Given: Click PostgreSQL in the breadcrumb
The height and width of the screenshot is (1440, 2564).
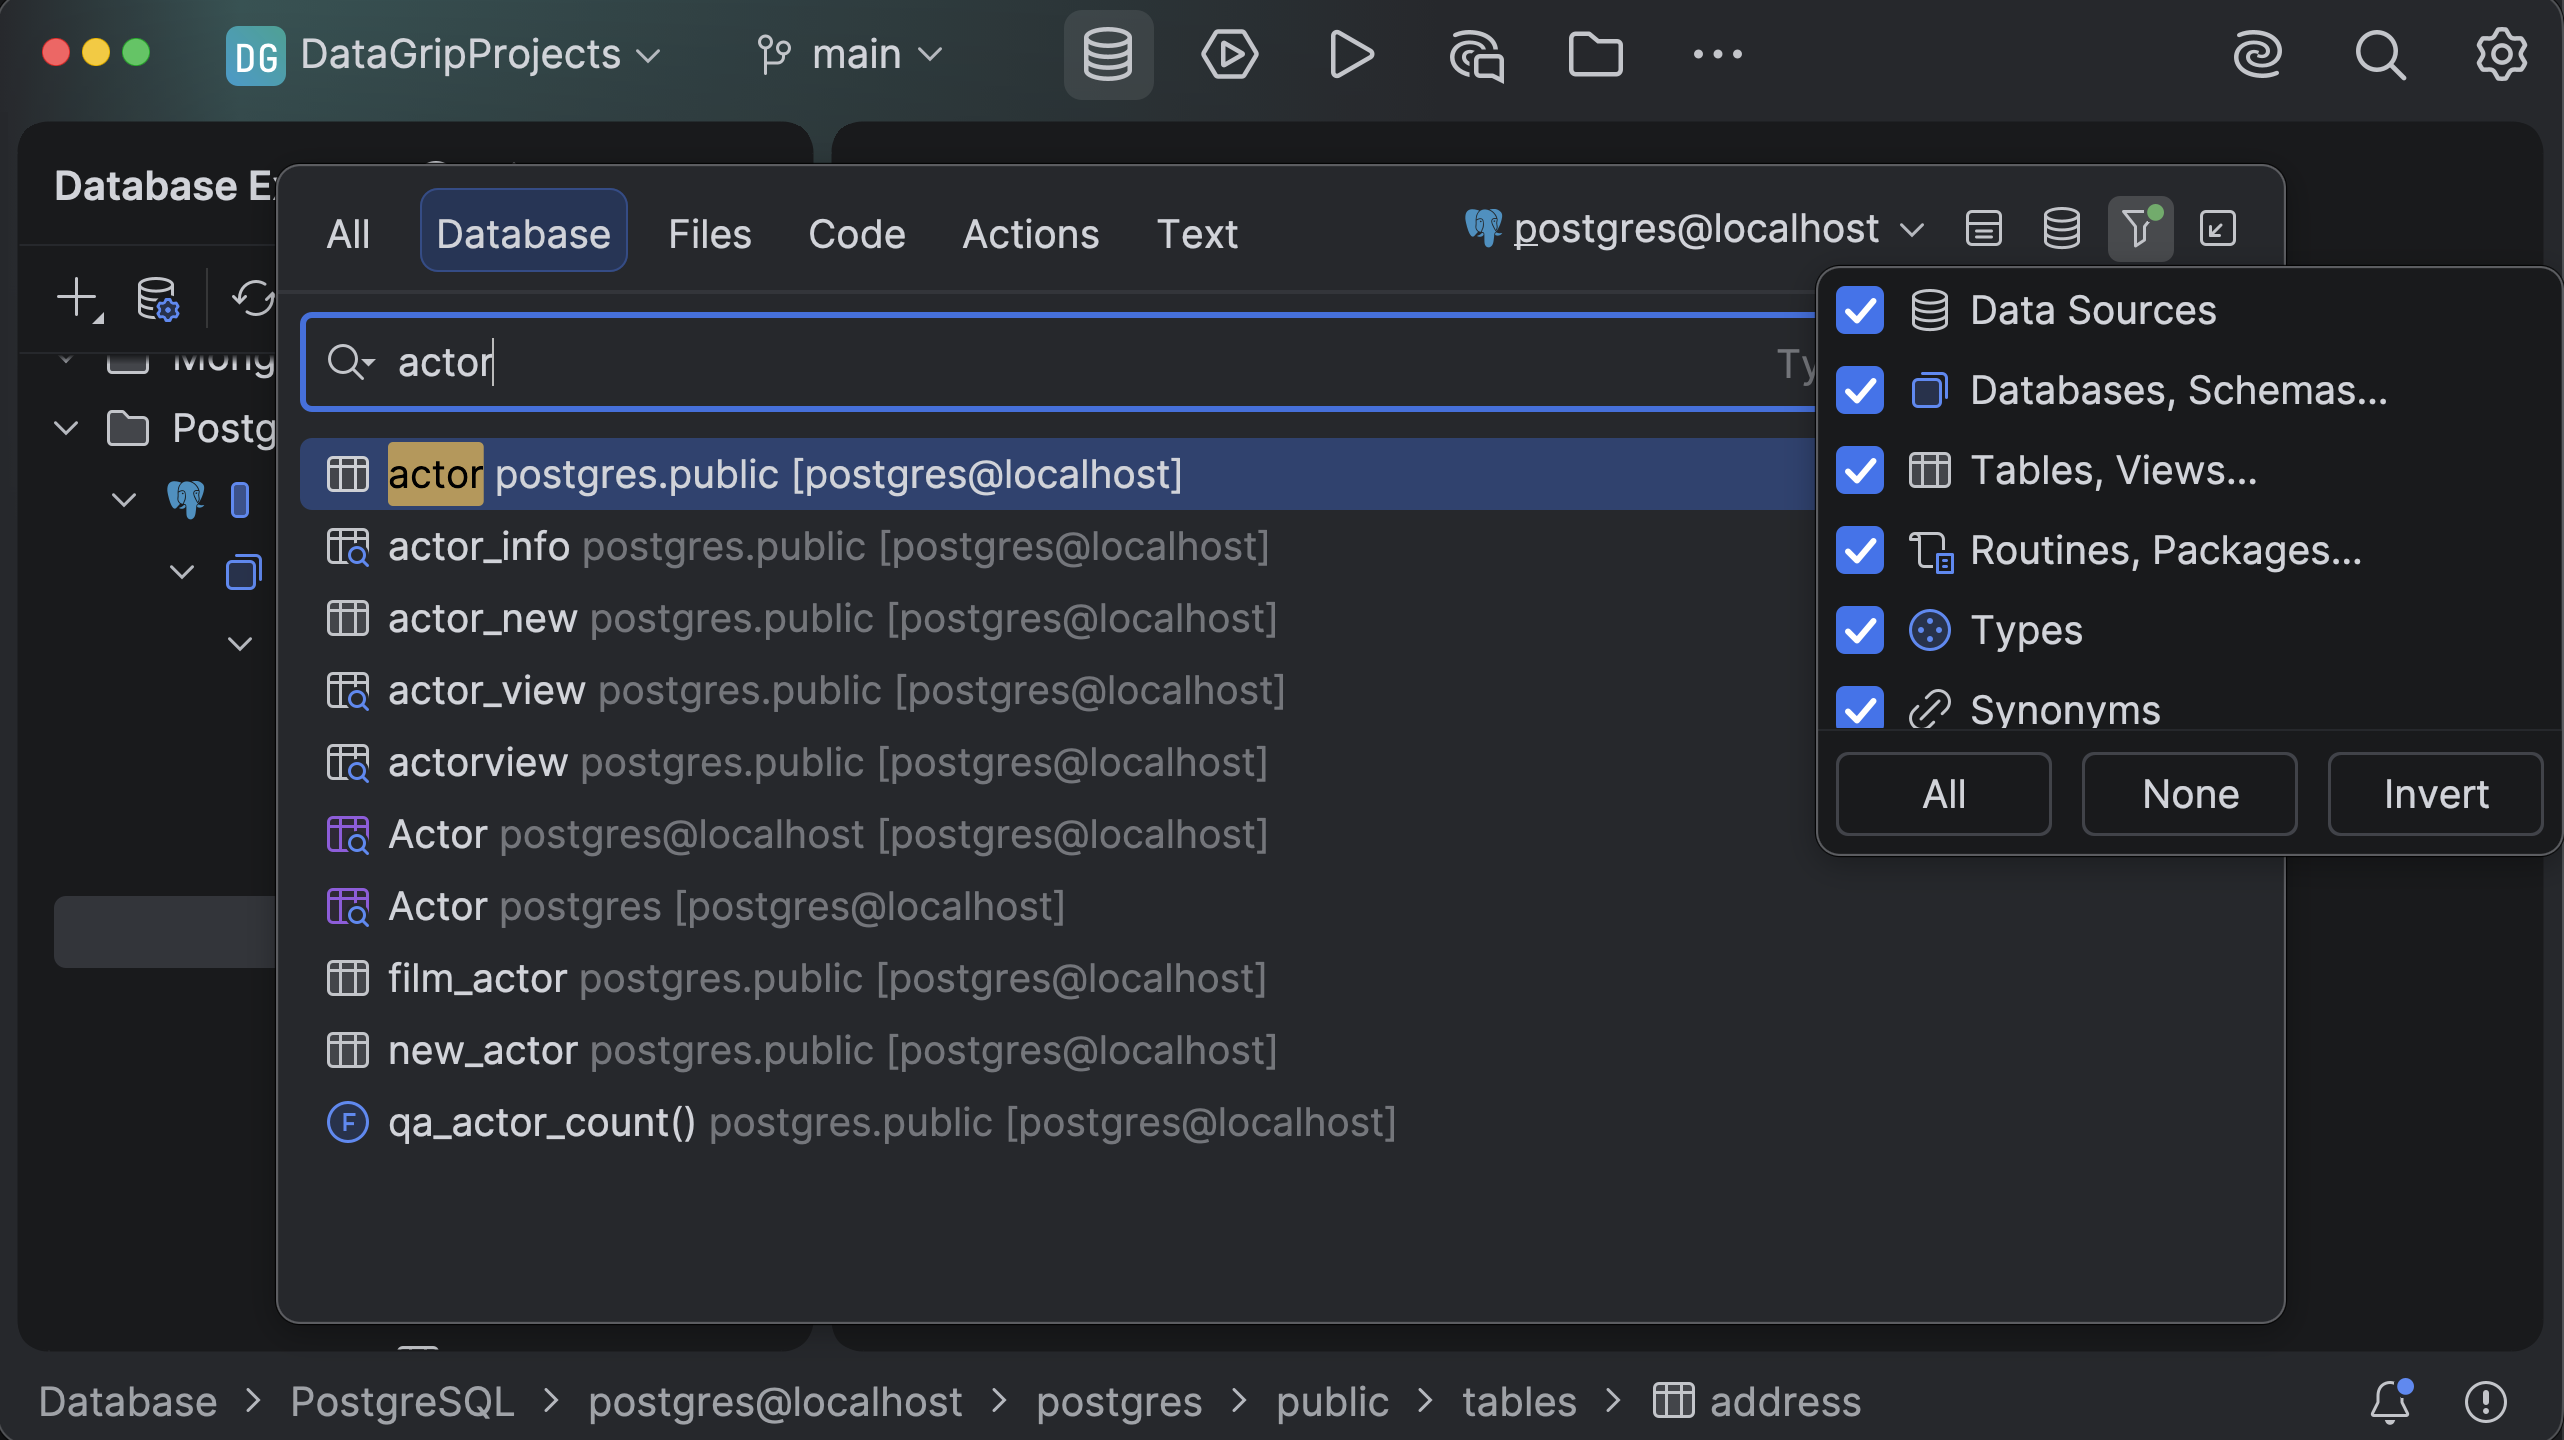Looking at the screenshot, I should coord(402,1401).
